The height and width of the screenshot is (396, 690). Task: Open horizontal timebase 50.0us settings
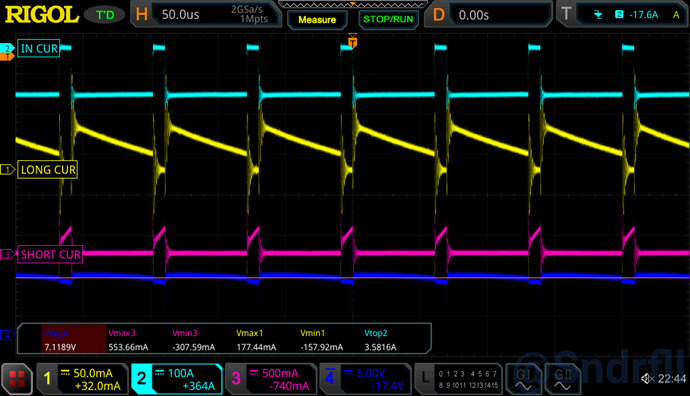(x=205, y=15)
